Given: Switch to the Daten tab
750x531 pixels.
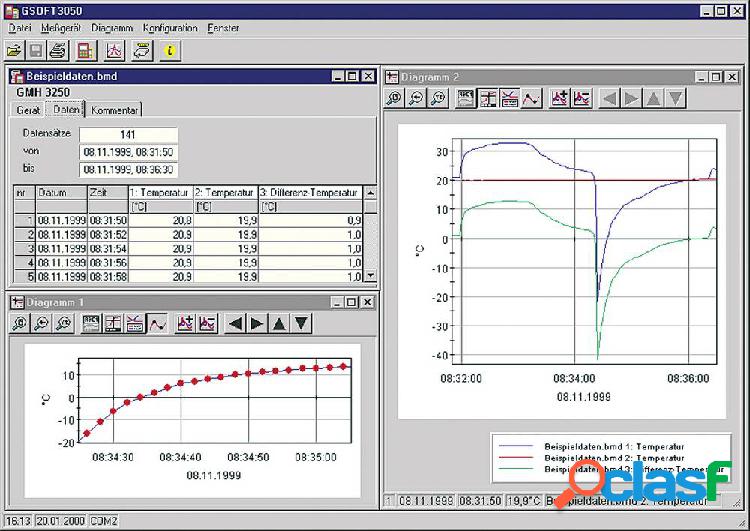Looking at the screenshot, I should (x=66, y=109).
